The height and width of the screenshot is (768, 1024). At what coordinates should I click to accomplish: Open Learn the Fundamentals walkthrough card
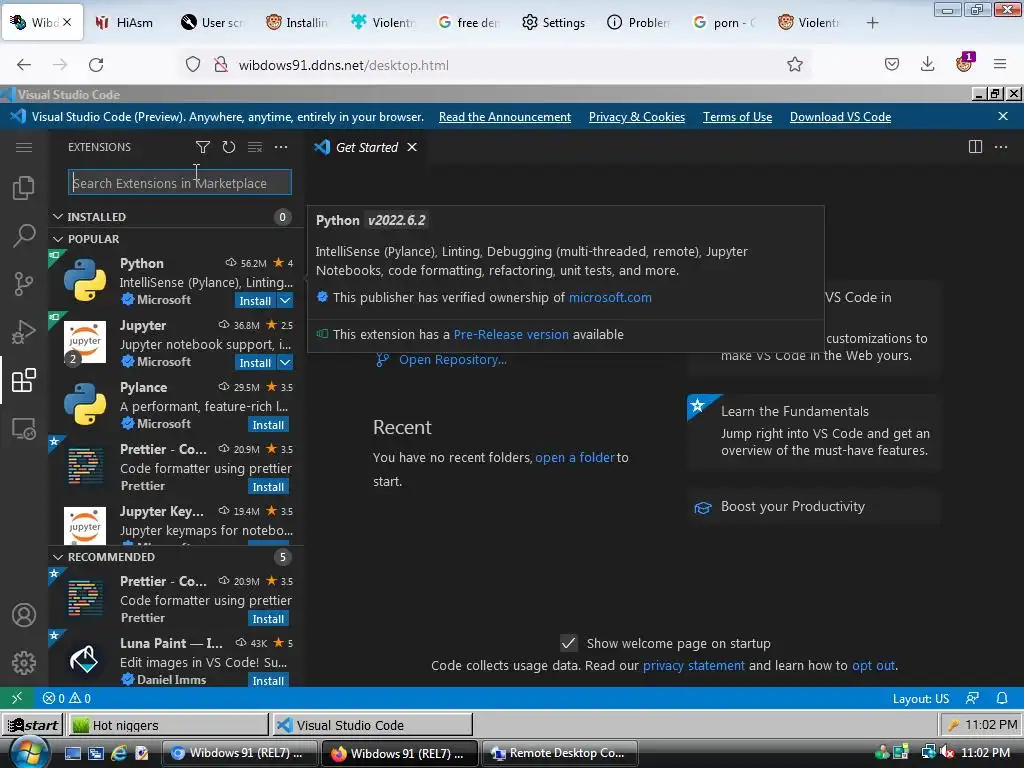pyautogui.click(x=814, y=431)
